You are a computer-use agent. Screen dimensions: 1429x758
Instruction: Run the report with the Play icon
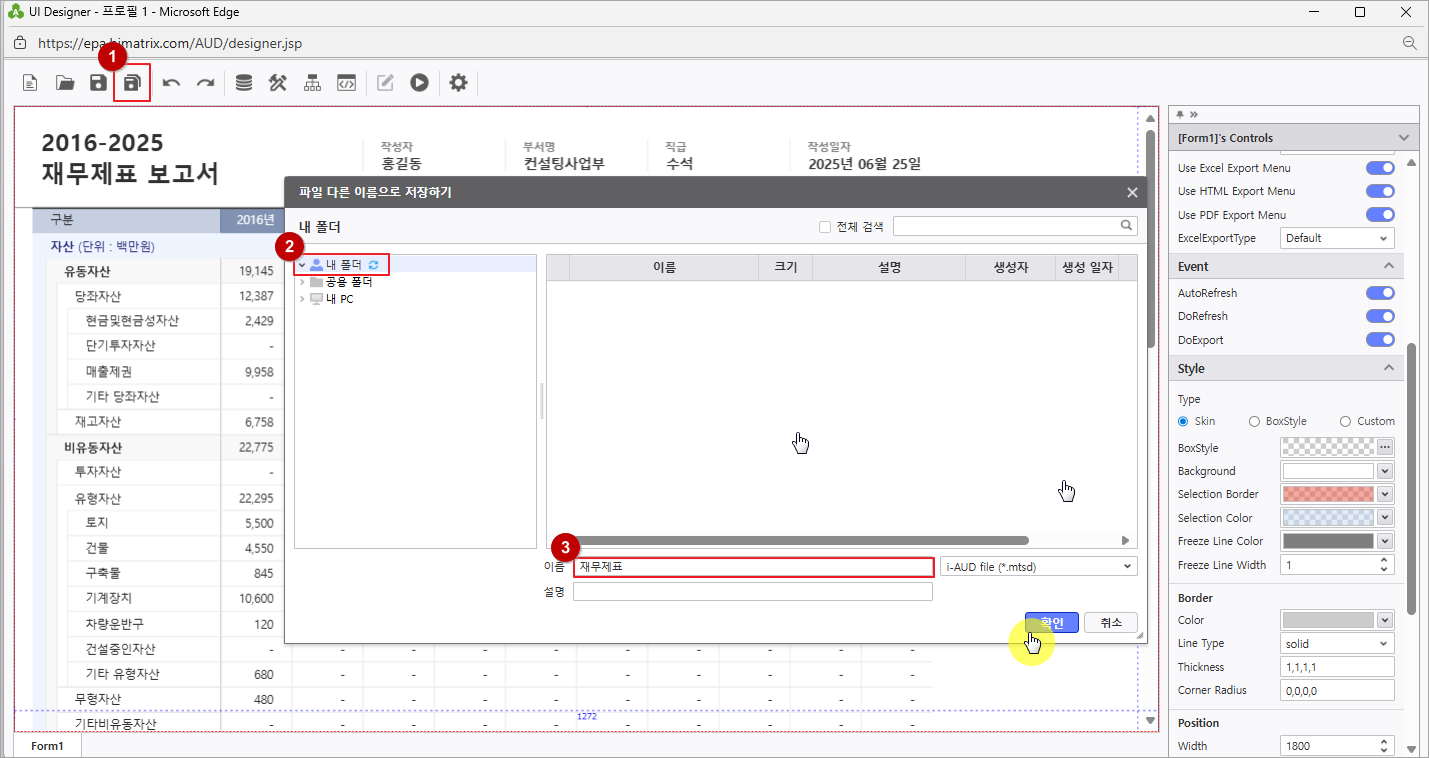419,83
